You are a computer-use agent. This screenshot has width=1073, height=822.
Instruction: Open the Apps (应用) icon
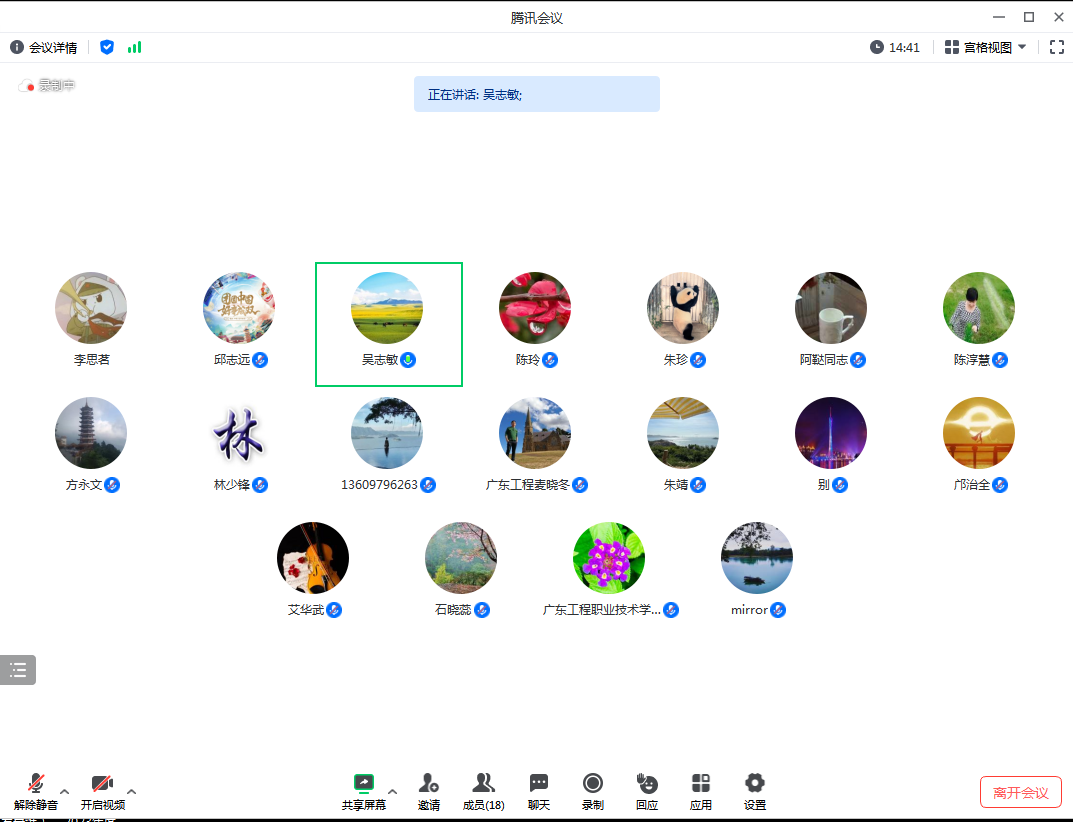click(x=701, y=783)
